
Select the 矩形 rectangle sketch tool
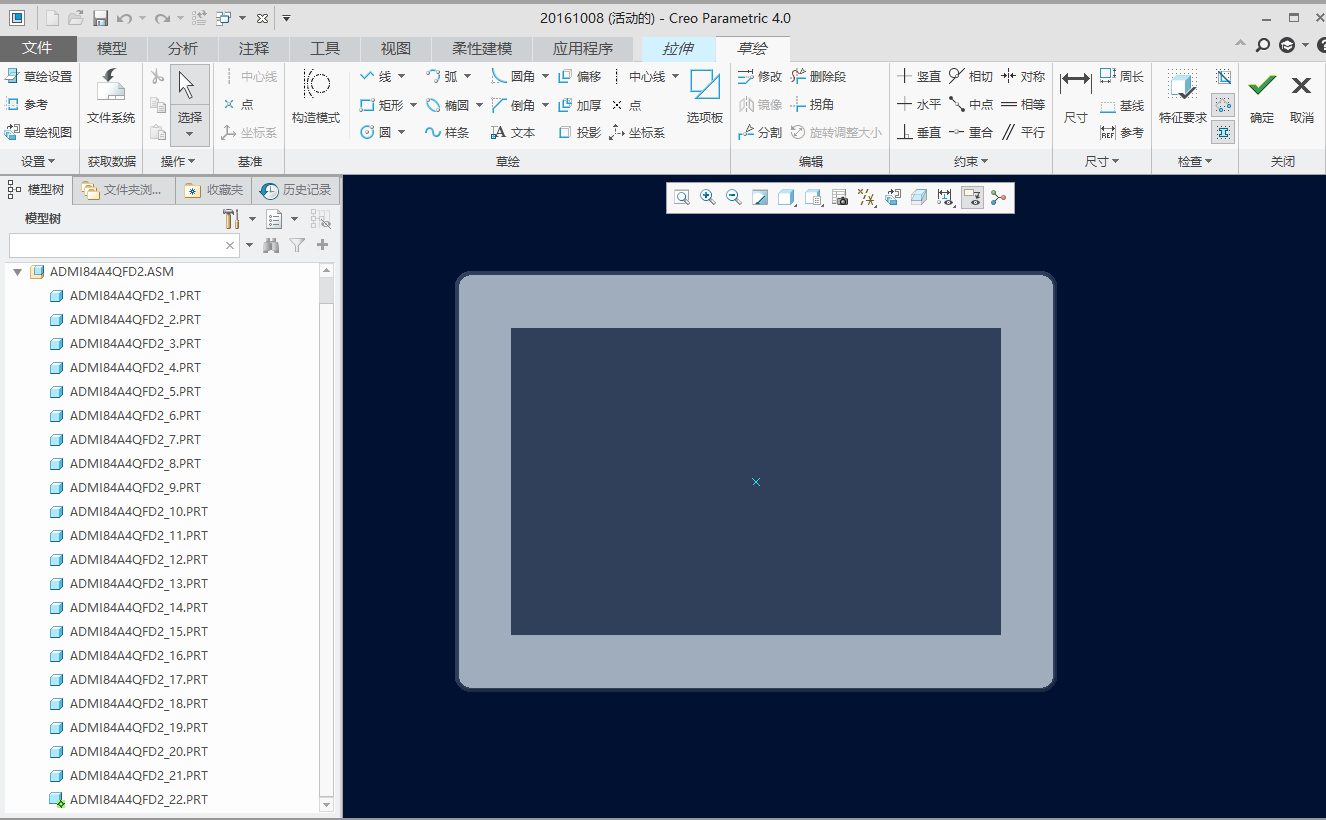(x=381, y=104)
